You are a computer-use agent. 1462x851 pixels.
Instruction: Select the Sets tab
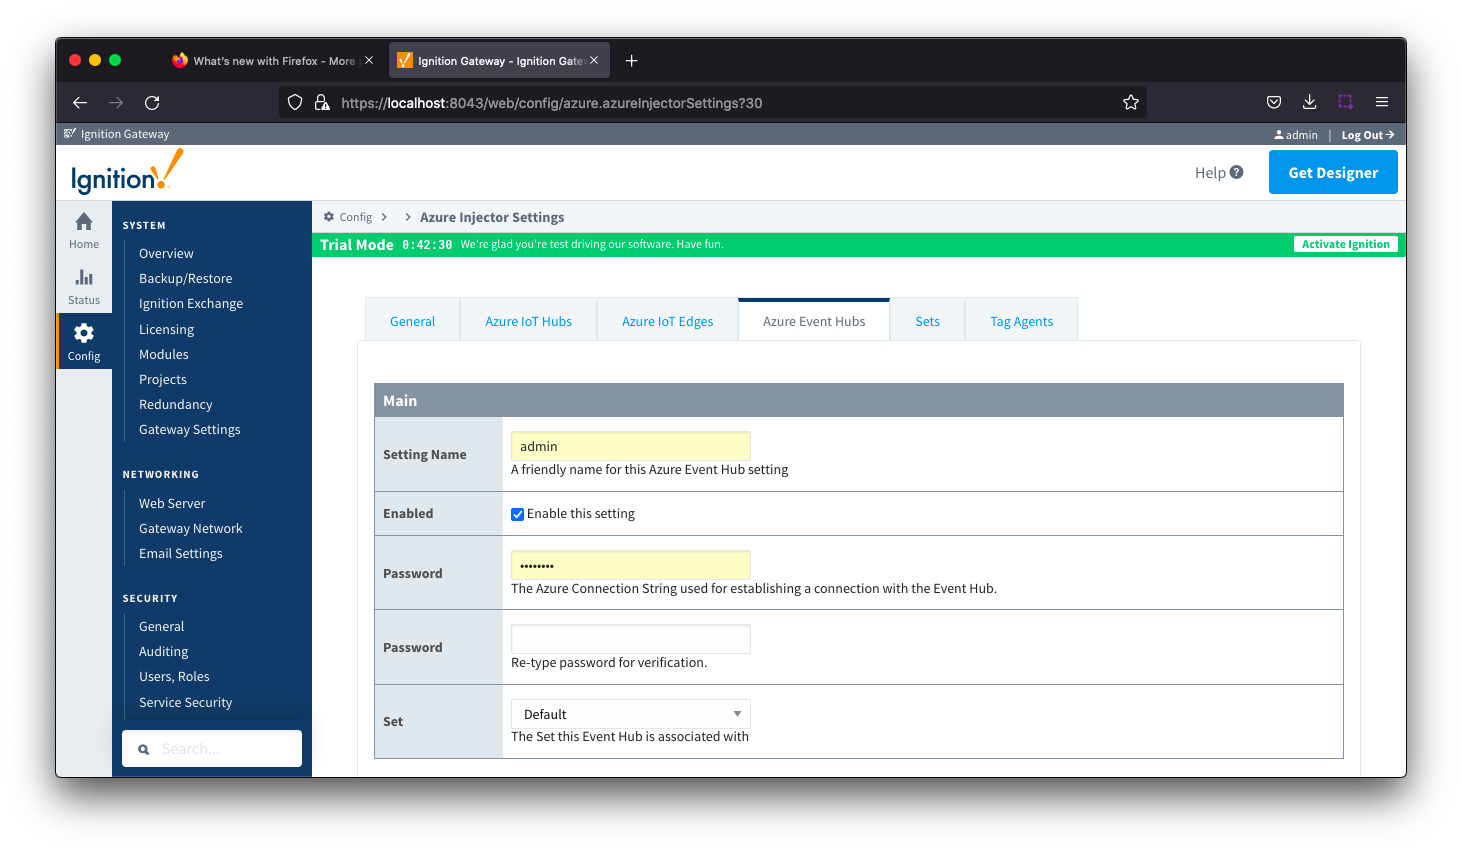927,321
